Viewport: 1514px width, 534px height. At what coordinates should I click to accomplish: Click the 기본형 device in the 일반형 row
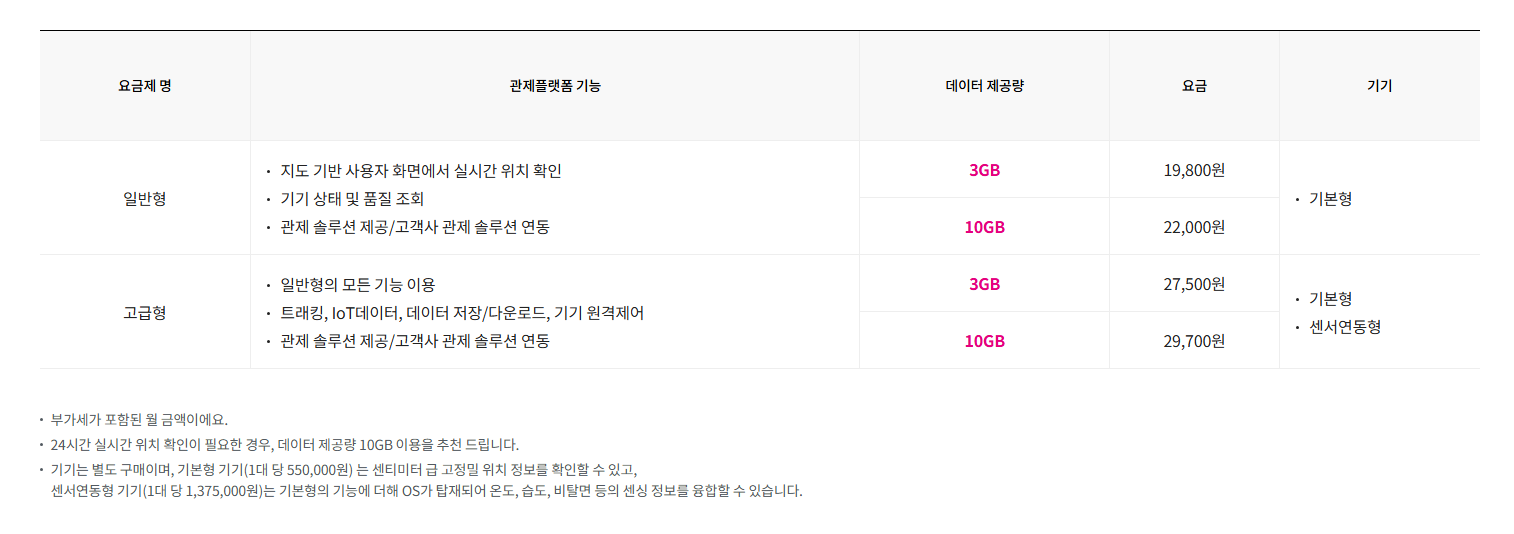tap(1331, 199)
